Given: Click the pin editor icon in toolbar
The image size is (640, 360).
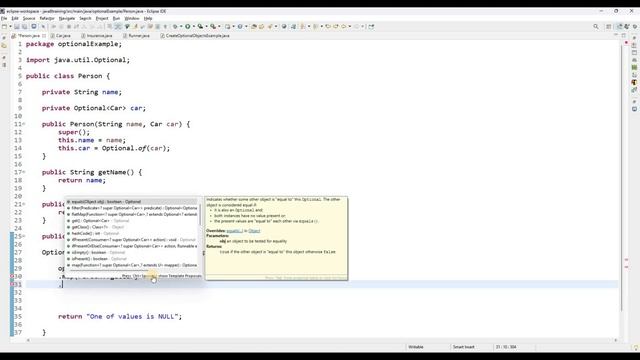Looking at the screenshot, I should click(371, 27).
